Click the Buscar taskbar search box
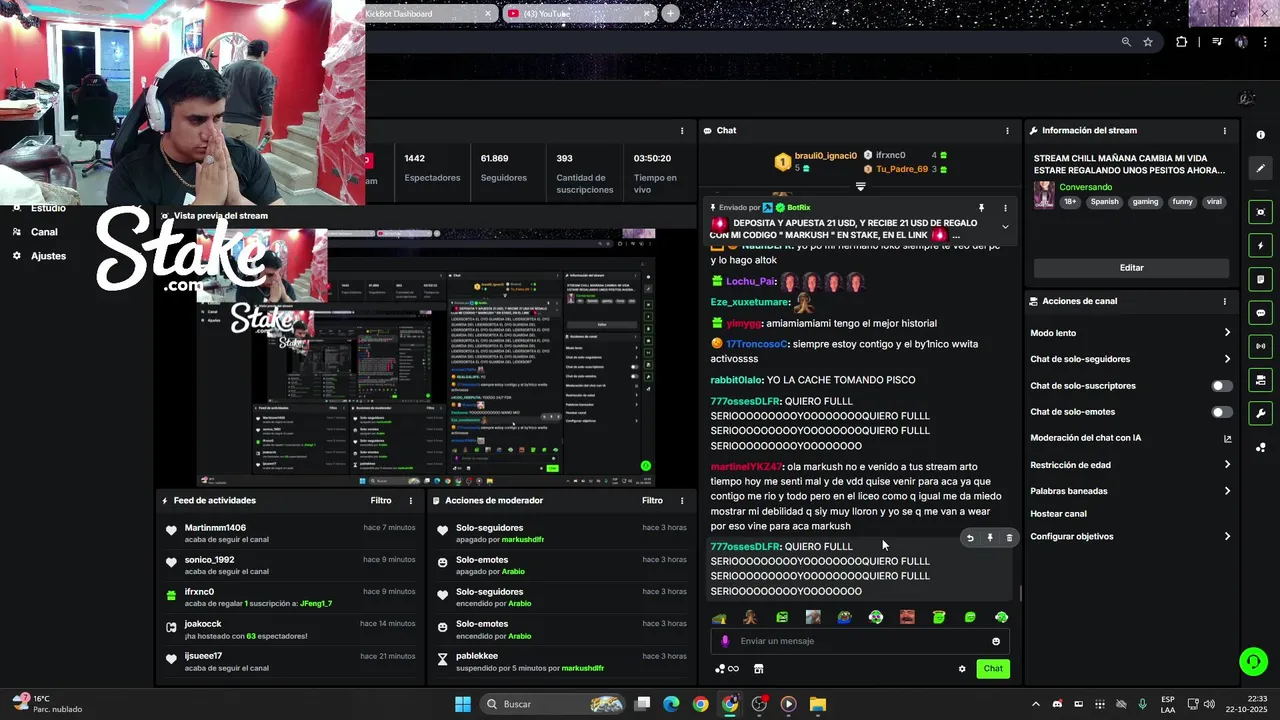This screenshot has width=1280, height=720. pyautogui.click(x=552, y=704)
